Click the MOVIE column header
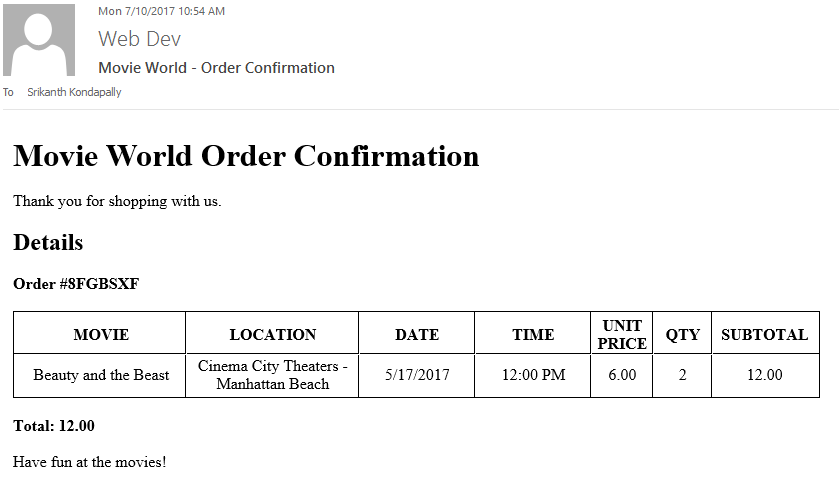The height and width of the screenshot is (480, 839). pyautogui.click(x=100, y=333)
